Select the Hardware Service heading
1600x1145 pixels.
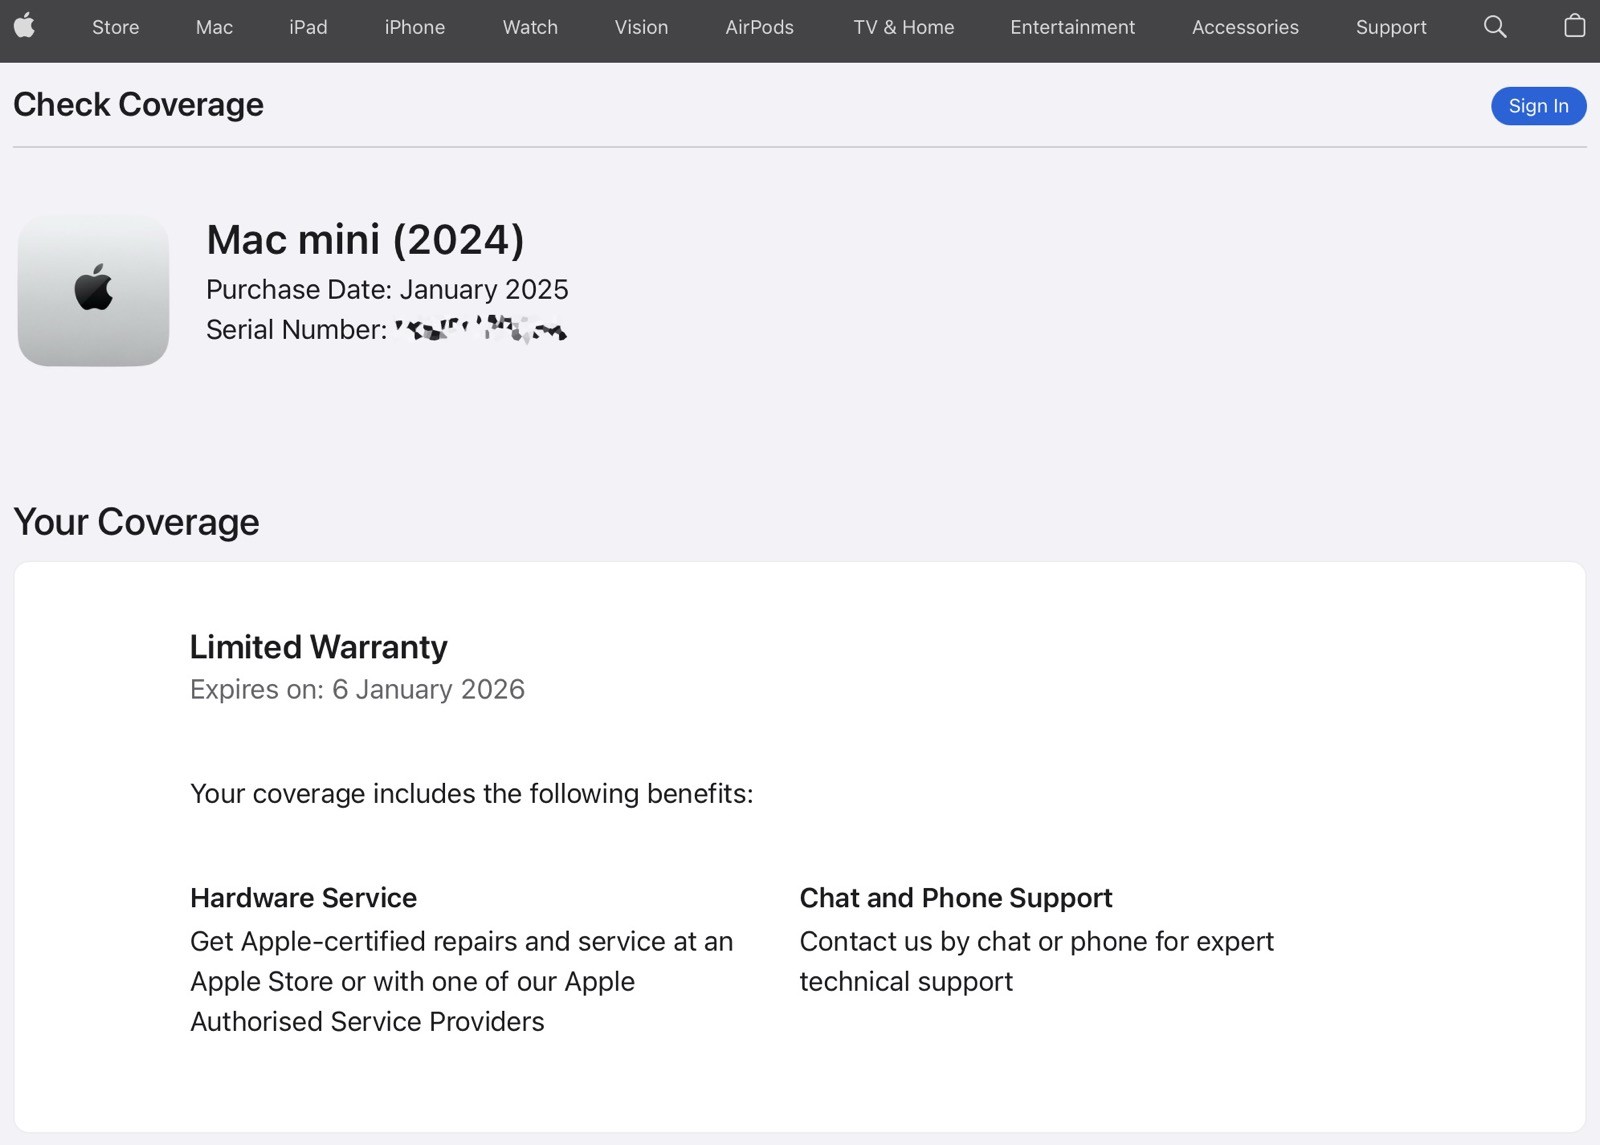pos(303,898)
